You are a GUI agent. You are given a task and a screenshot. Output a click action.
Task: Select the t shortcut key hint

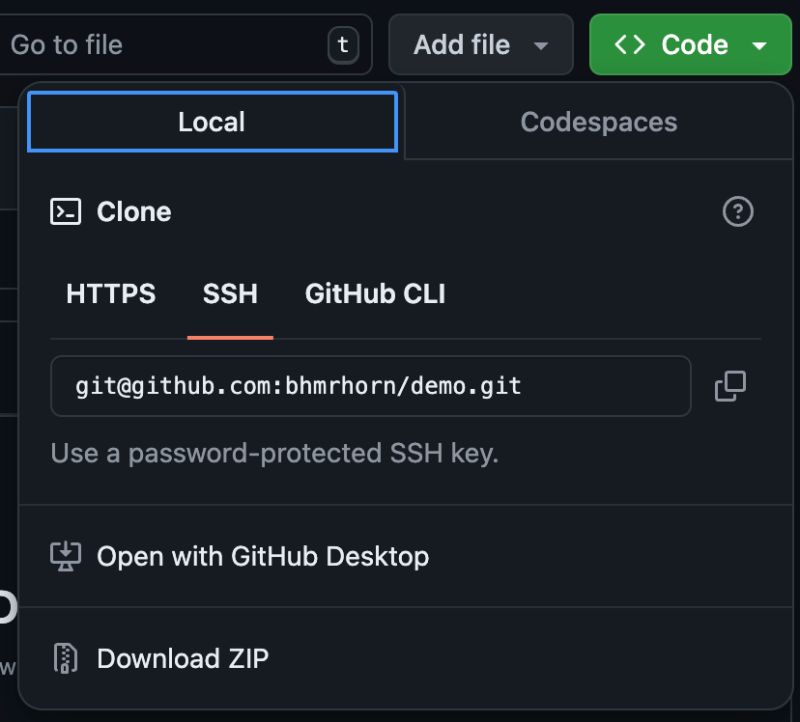[343, 45]
